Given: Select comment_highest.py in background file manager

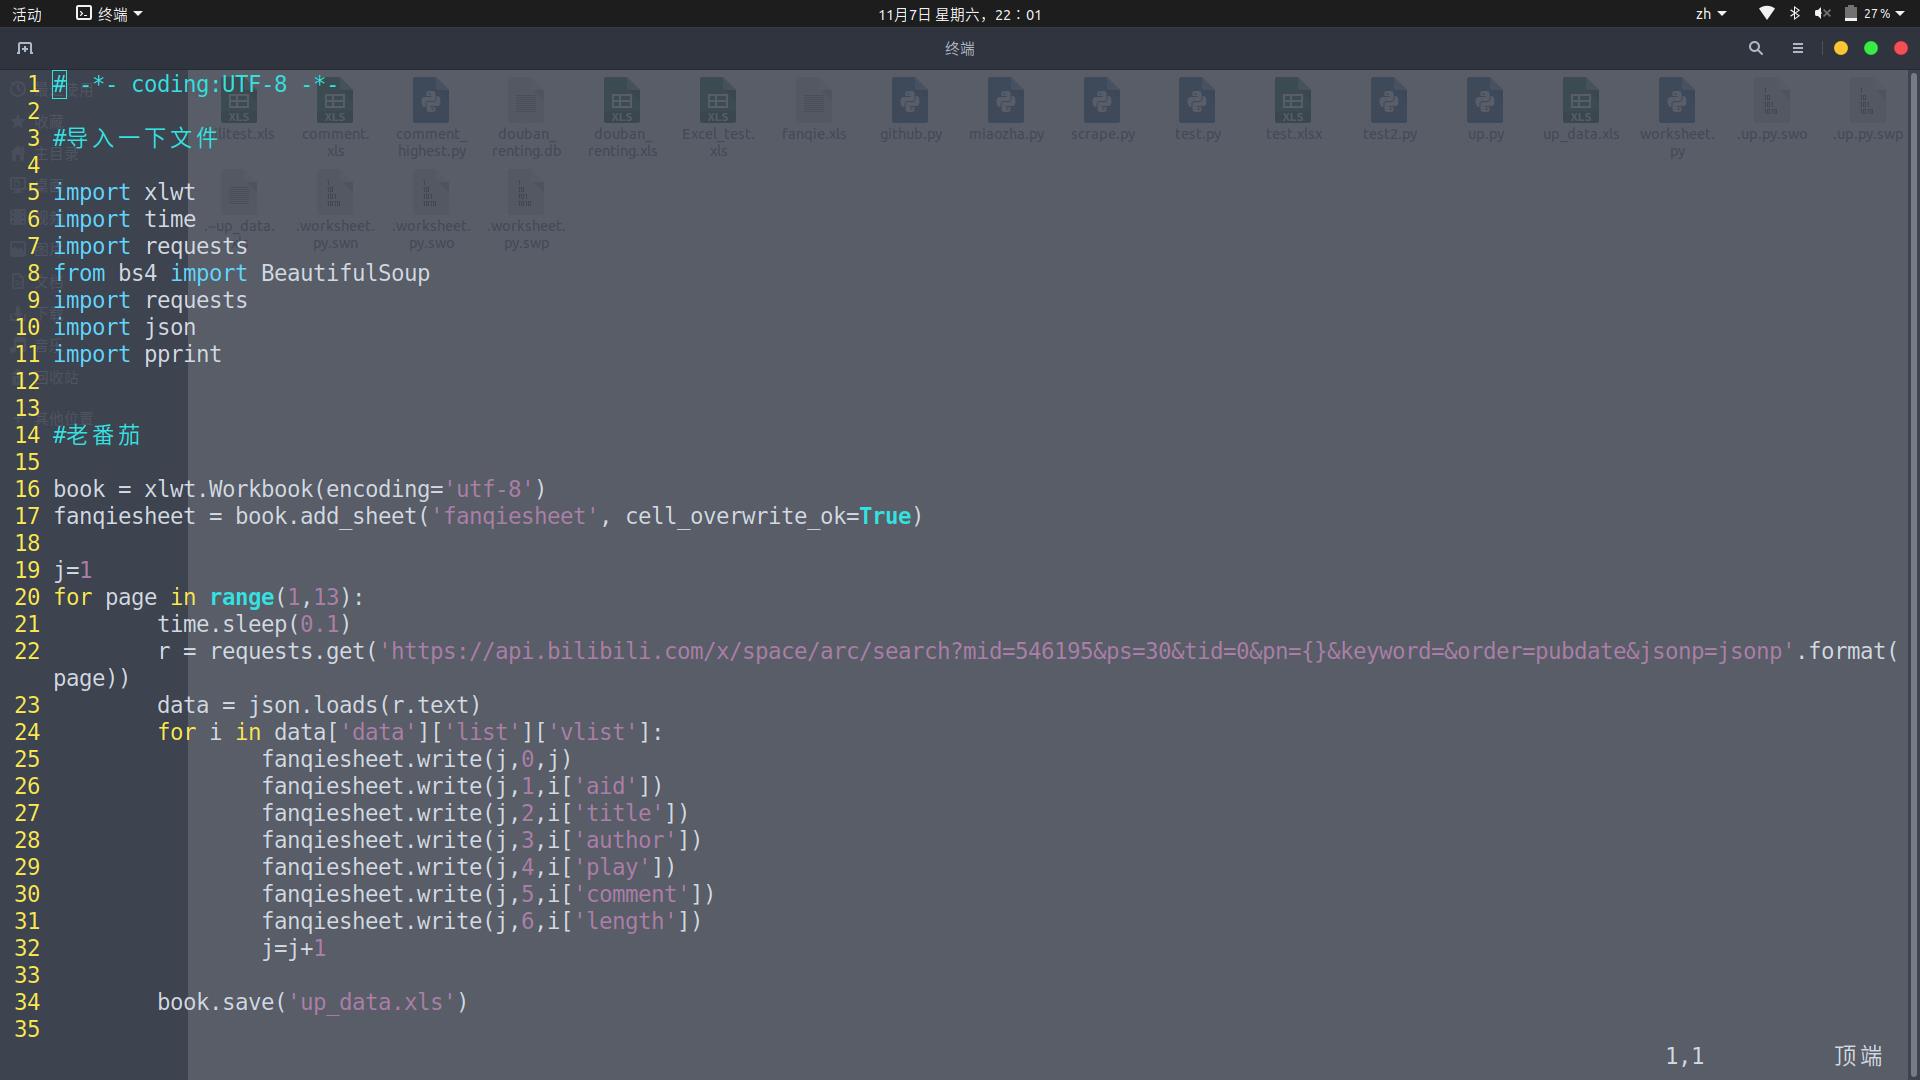Looking at the screenshot, I should [x=431, y=118].
